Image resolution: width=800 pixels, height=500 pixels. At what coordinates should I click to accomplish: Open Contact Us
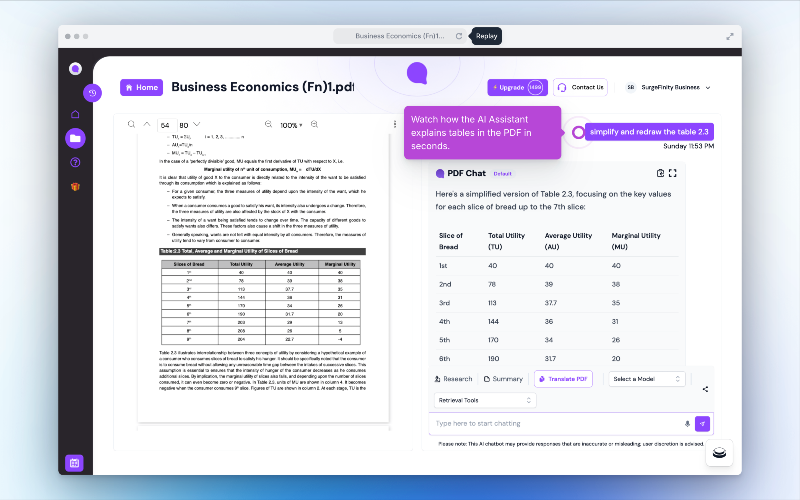click(x=580, y=87)
